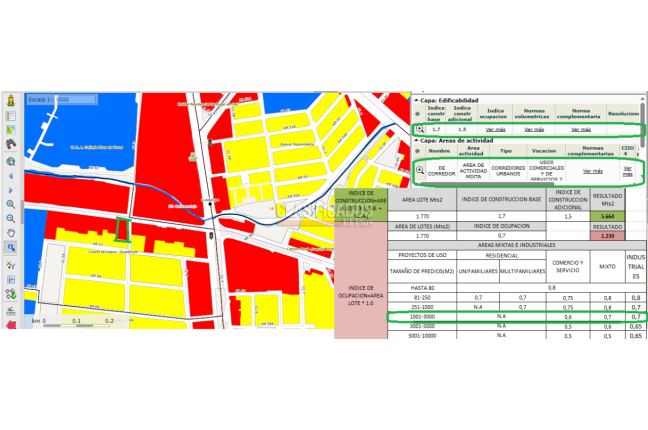The image size is (648, 430).
Task: Zoom to full extent with globe icon
Action: tap(11, 162)
